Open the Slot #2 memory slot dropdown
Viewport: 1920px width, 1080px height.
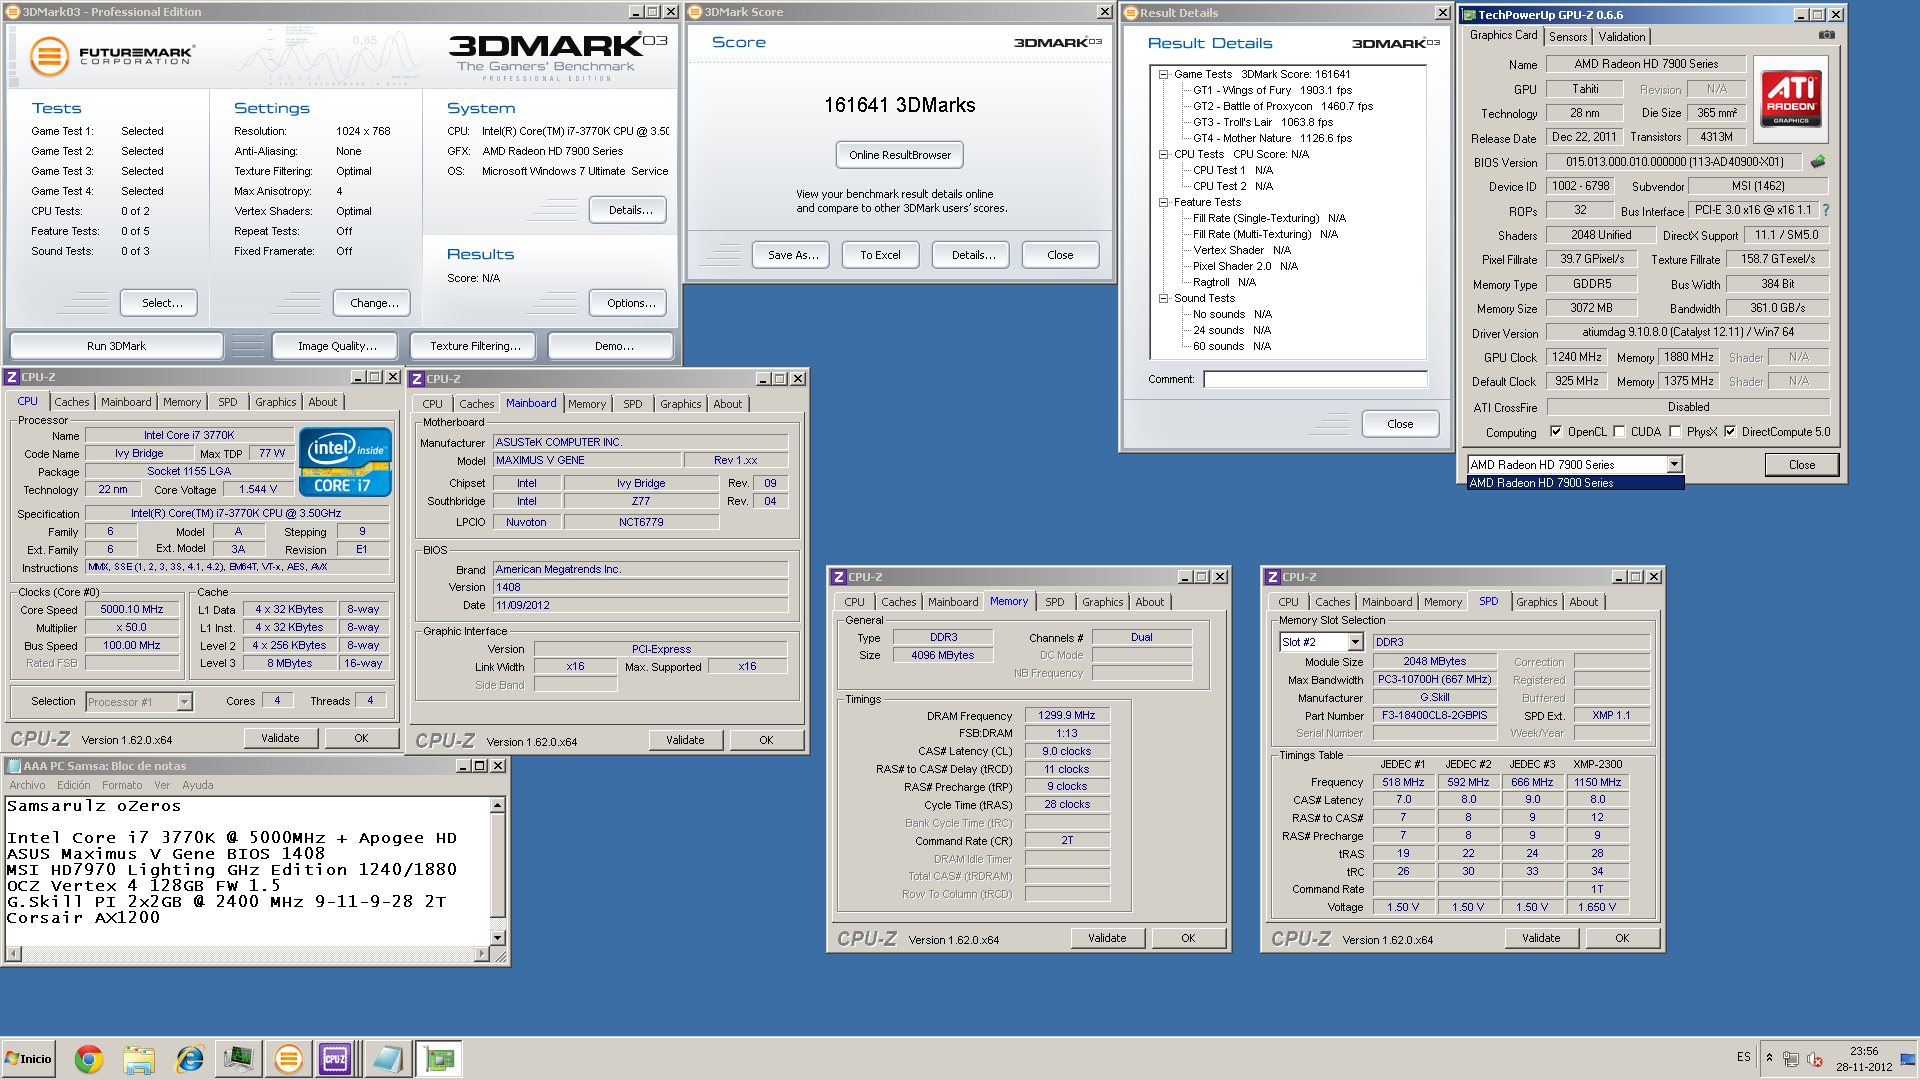click(1355, 642)
